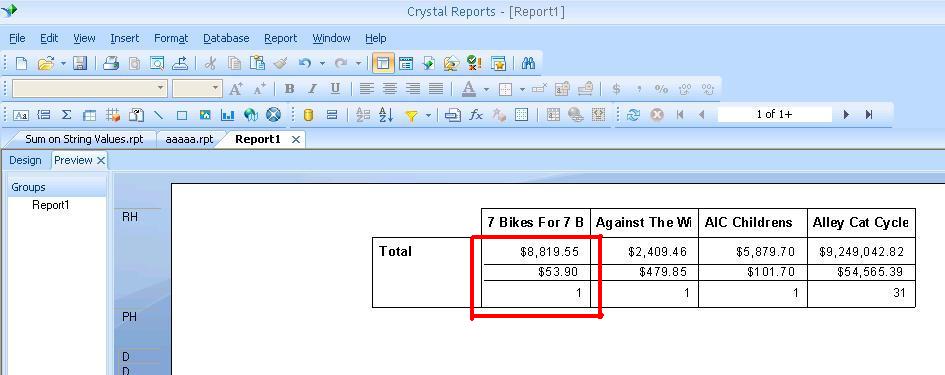Expand the Undo history dropdown arrow

point(322,63)
